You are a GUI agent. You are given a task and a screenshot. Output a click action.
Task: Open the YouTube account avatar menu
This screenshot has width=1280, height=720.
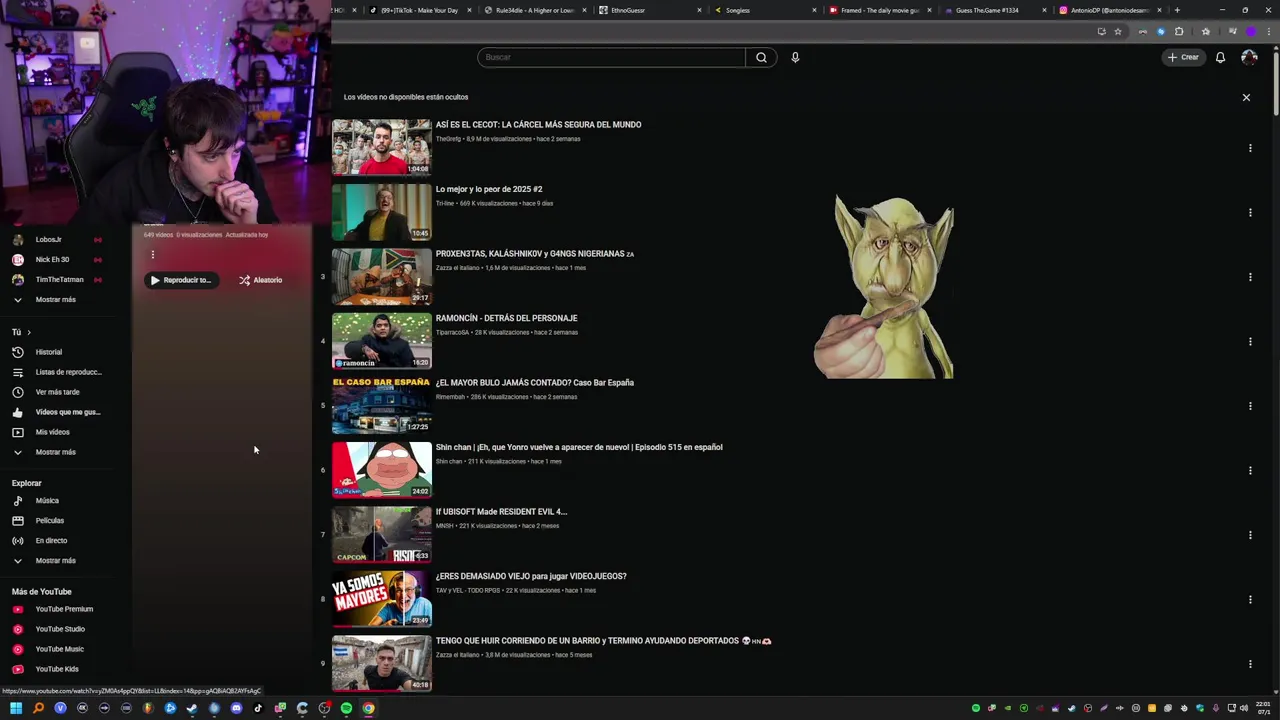[1249, 57]
